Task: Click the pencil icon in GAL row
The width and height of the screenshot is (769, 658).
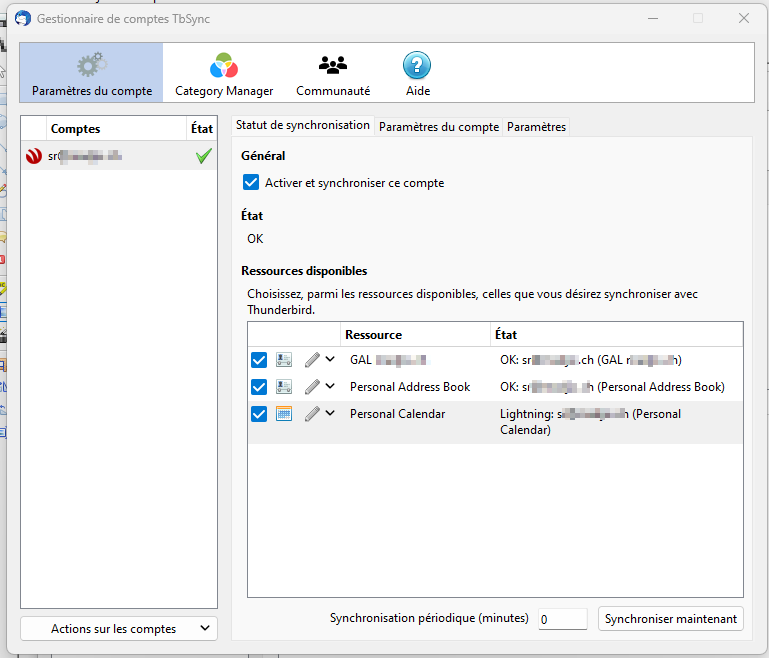Action: click(312, 360)
